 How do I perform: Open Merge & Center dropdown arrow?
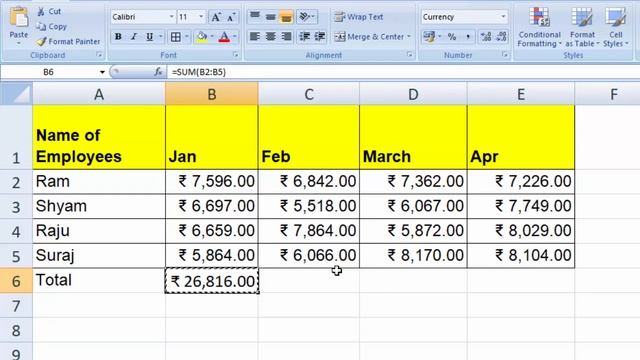[409, 37]
